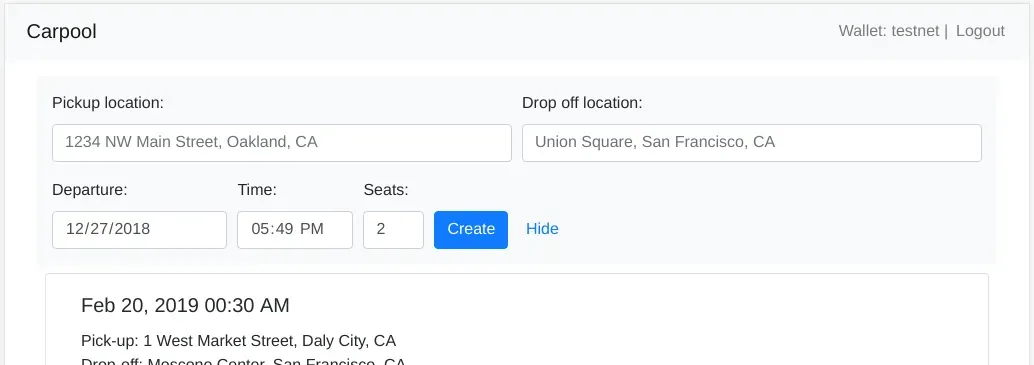The image size is (1034, 365).
Task: Click the Seats label
Action: (386, 190)
